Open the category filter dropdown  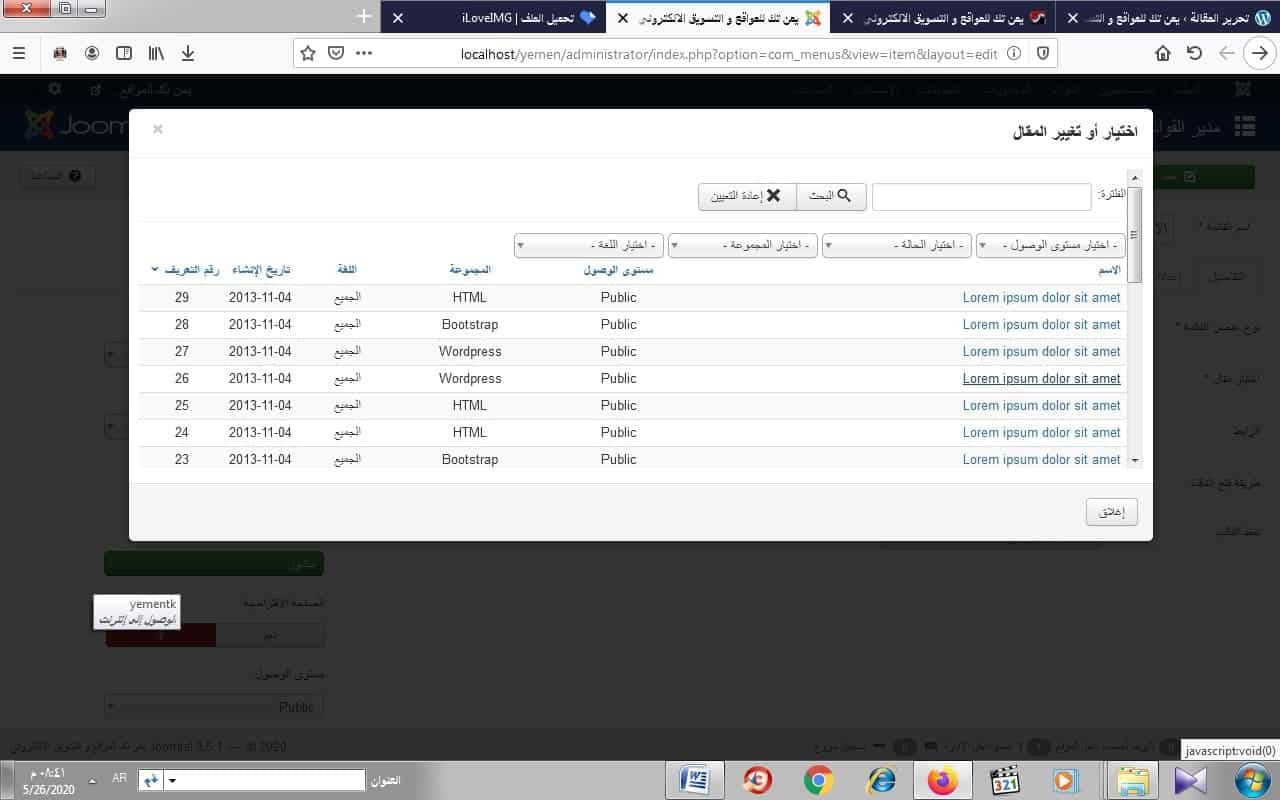click(743, 245)
